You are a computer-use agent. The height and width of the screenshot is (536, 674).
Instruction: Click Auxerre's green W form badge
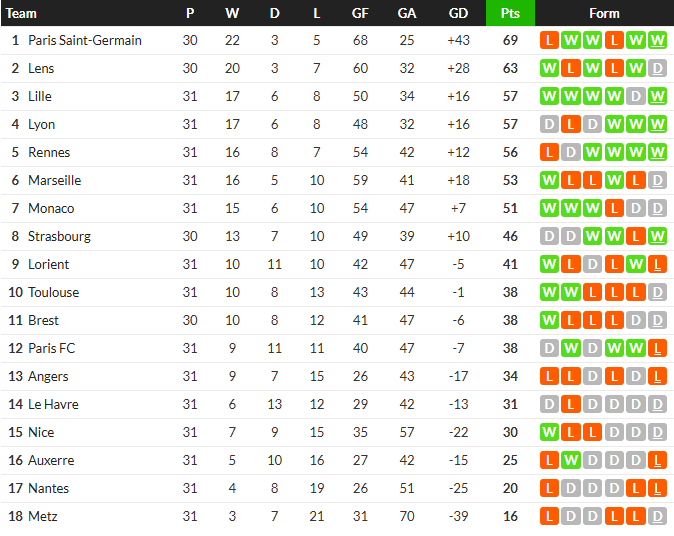click(x=571, y=460)
